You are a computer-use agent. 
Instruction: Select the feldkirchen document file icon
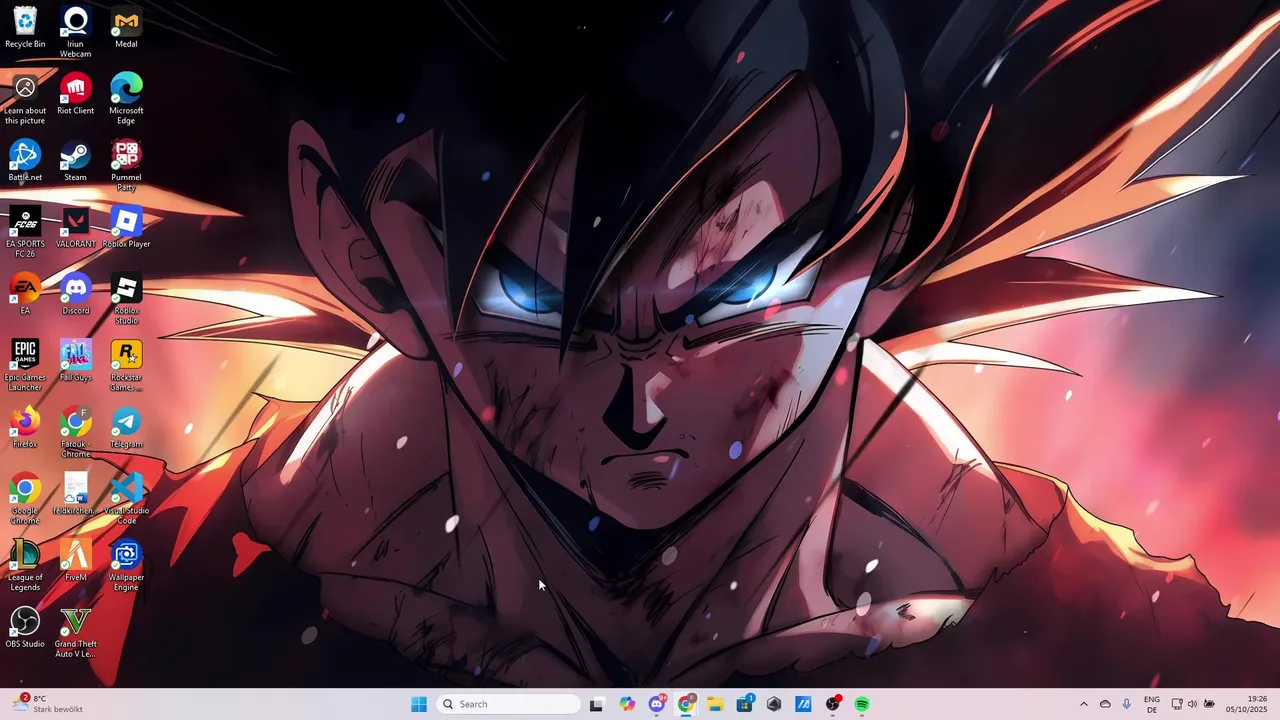point(75,494)
